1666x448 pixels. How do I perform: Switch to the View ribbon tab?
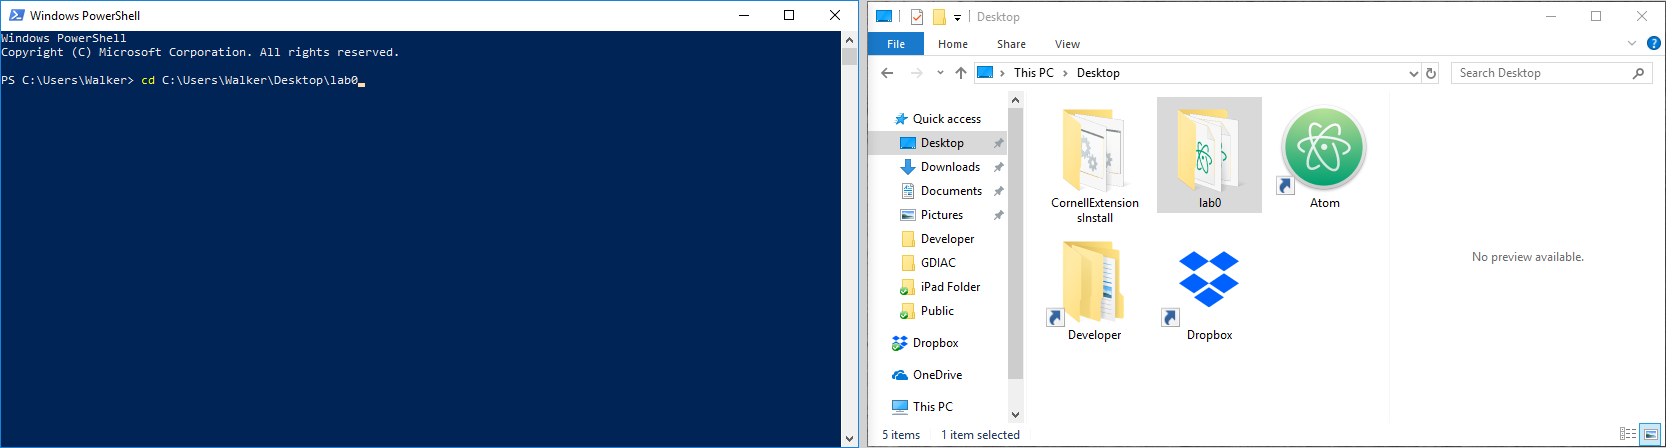[x=1067, y=44]
